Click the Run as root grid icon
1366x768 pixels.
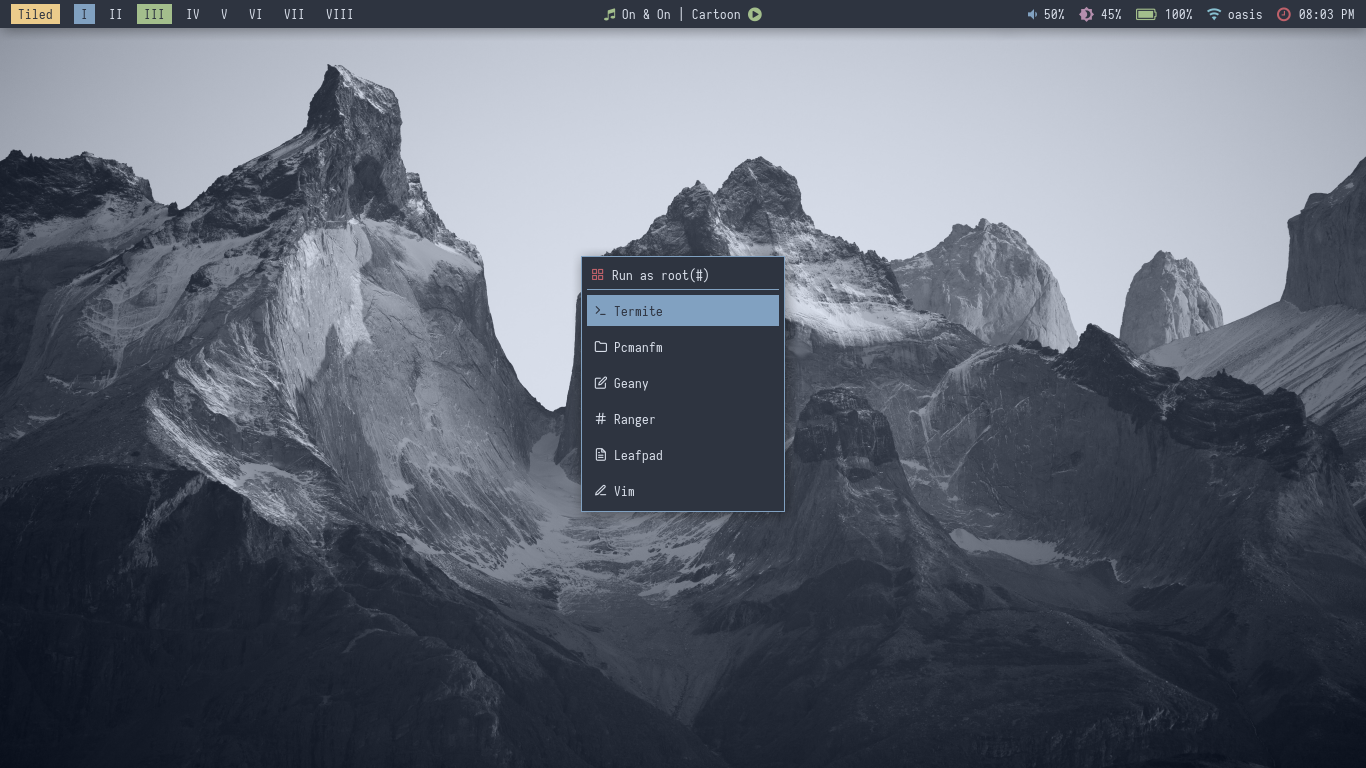click(x=597, y=275)
